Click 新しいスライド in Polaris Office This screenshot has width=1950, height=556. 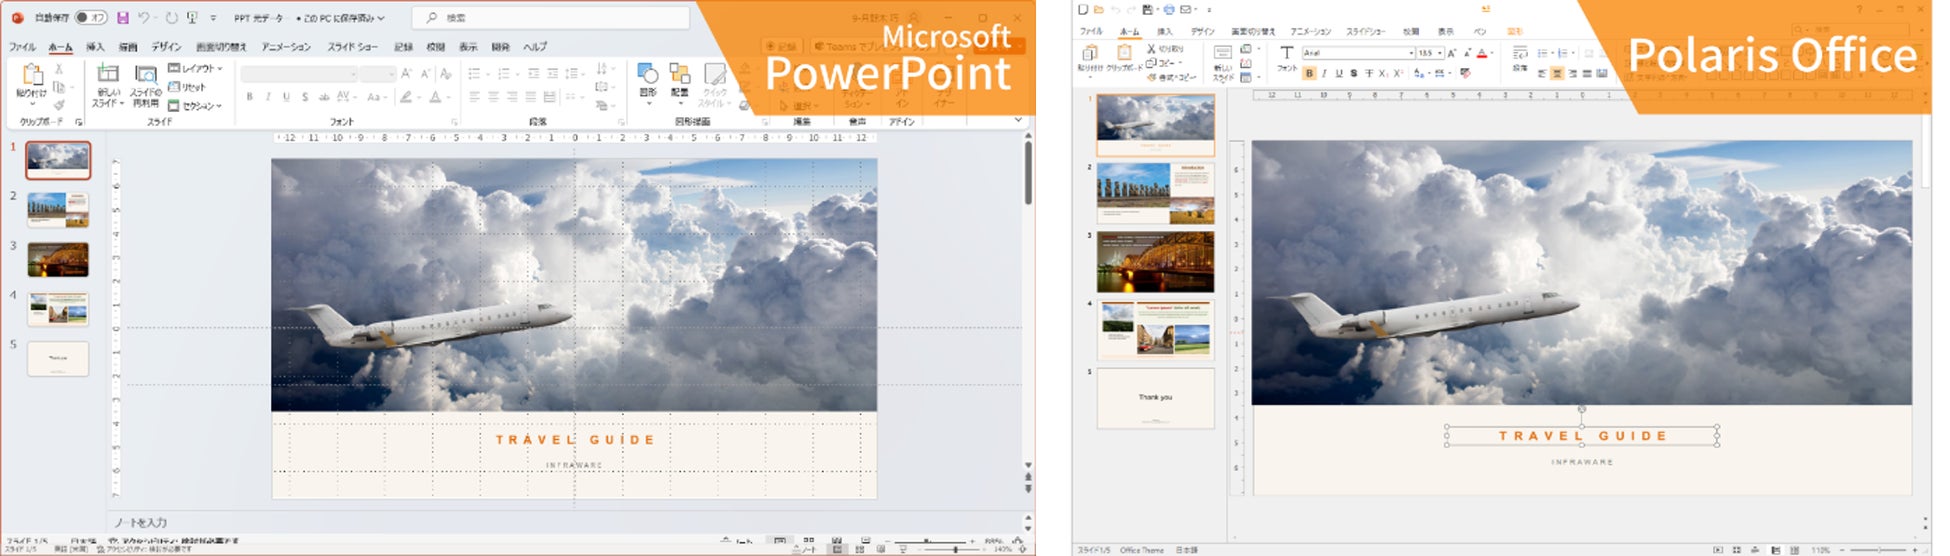pos(1223,63)
